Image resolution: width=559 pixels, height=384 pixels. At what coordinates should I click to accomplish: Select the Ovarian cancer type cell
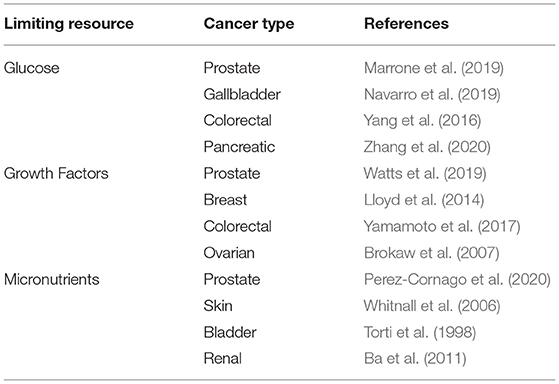click(229, 253)
